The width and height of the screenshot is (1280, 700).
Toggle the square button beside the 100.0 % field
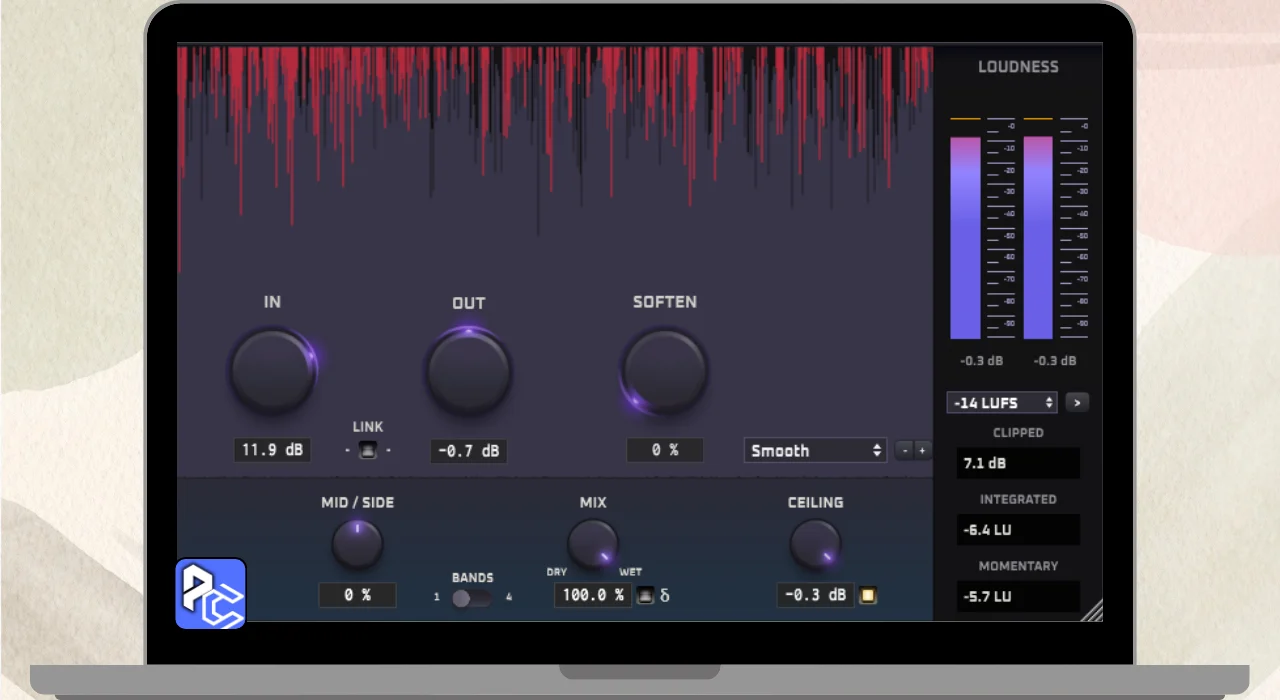(645, 596)
